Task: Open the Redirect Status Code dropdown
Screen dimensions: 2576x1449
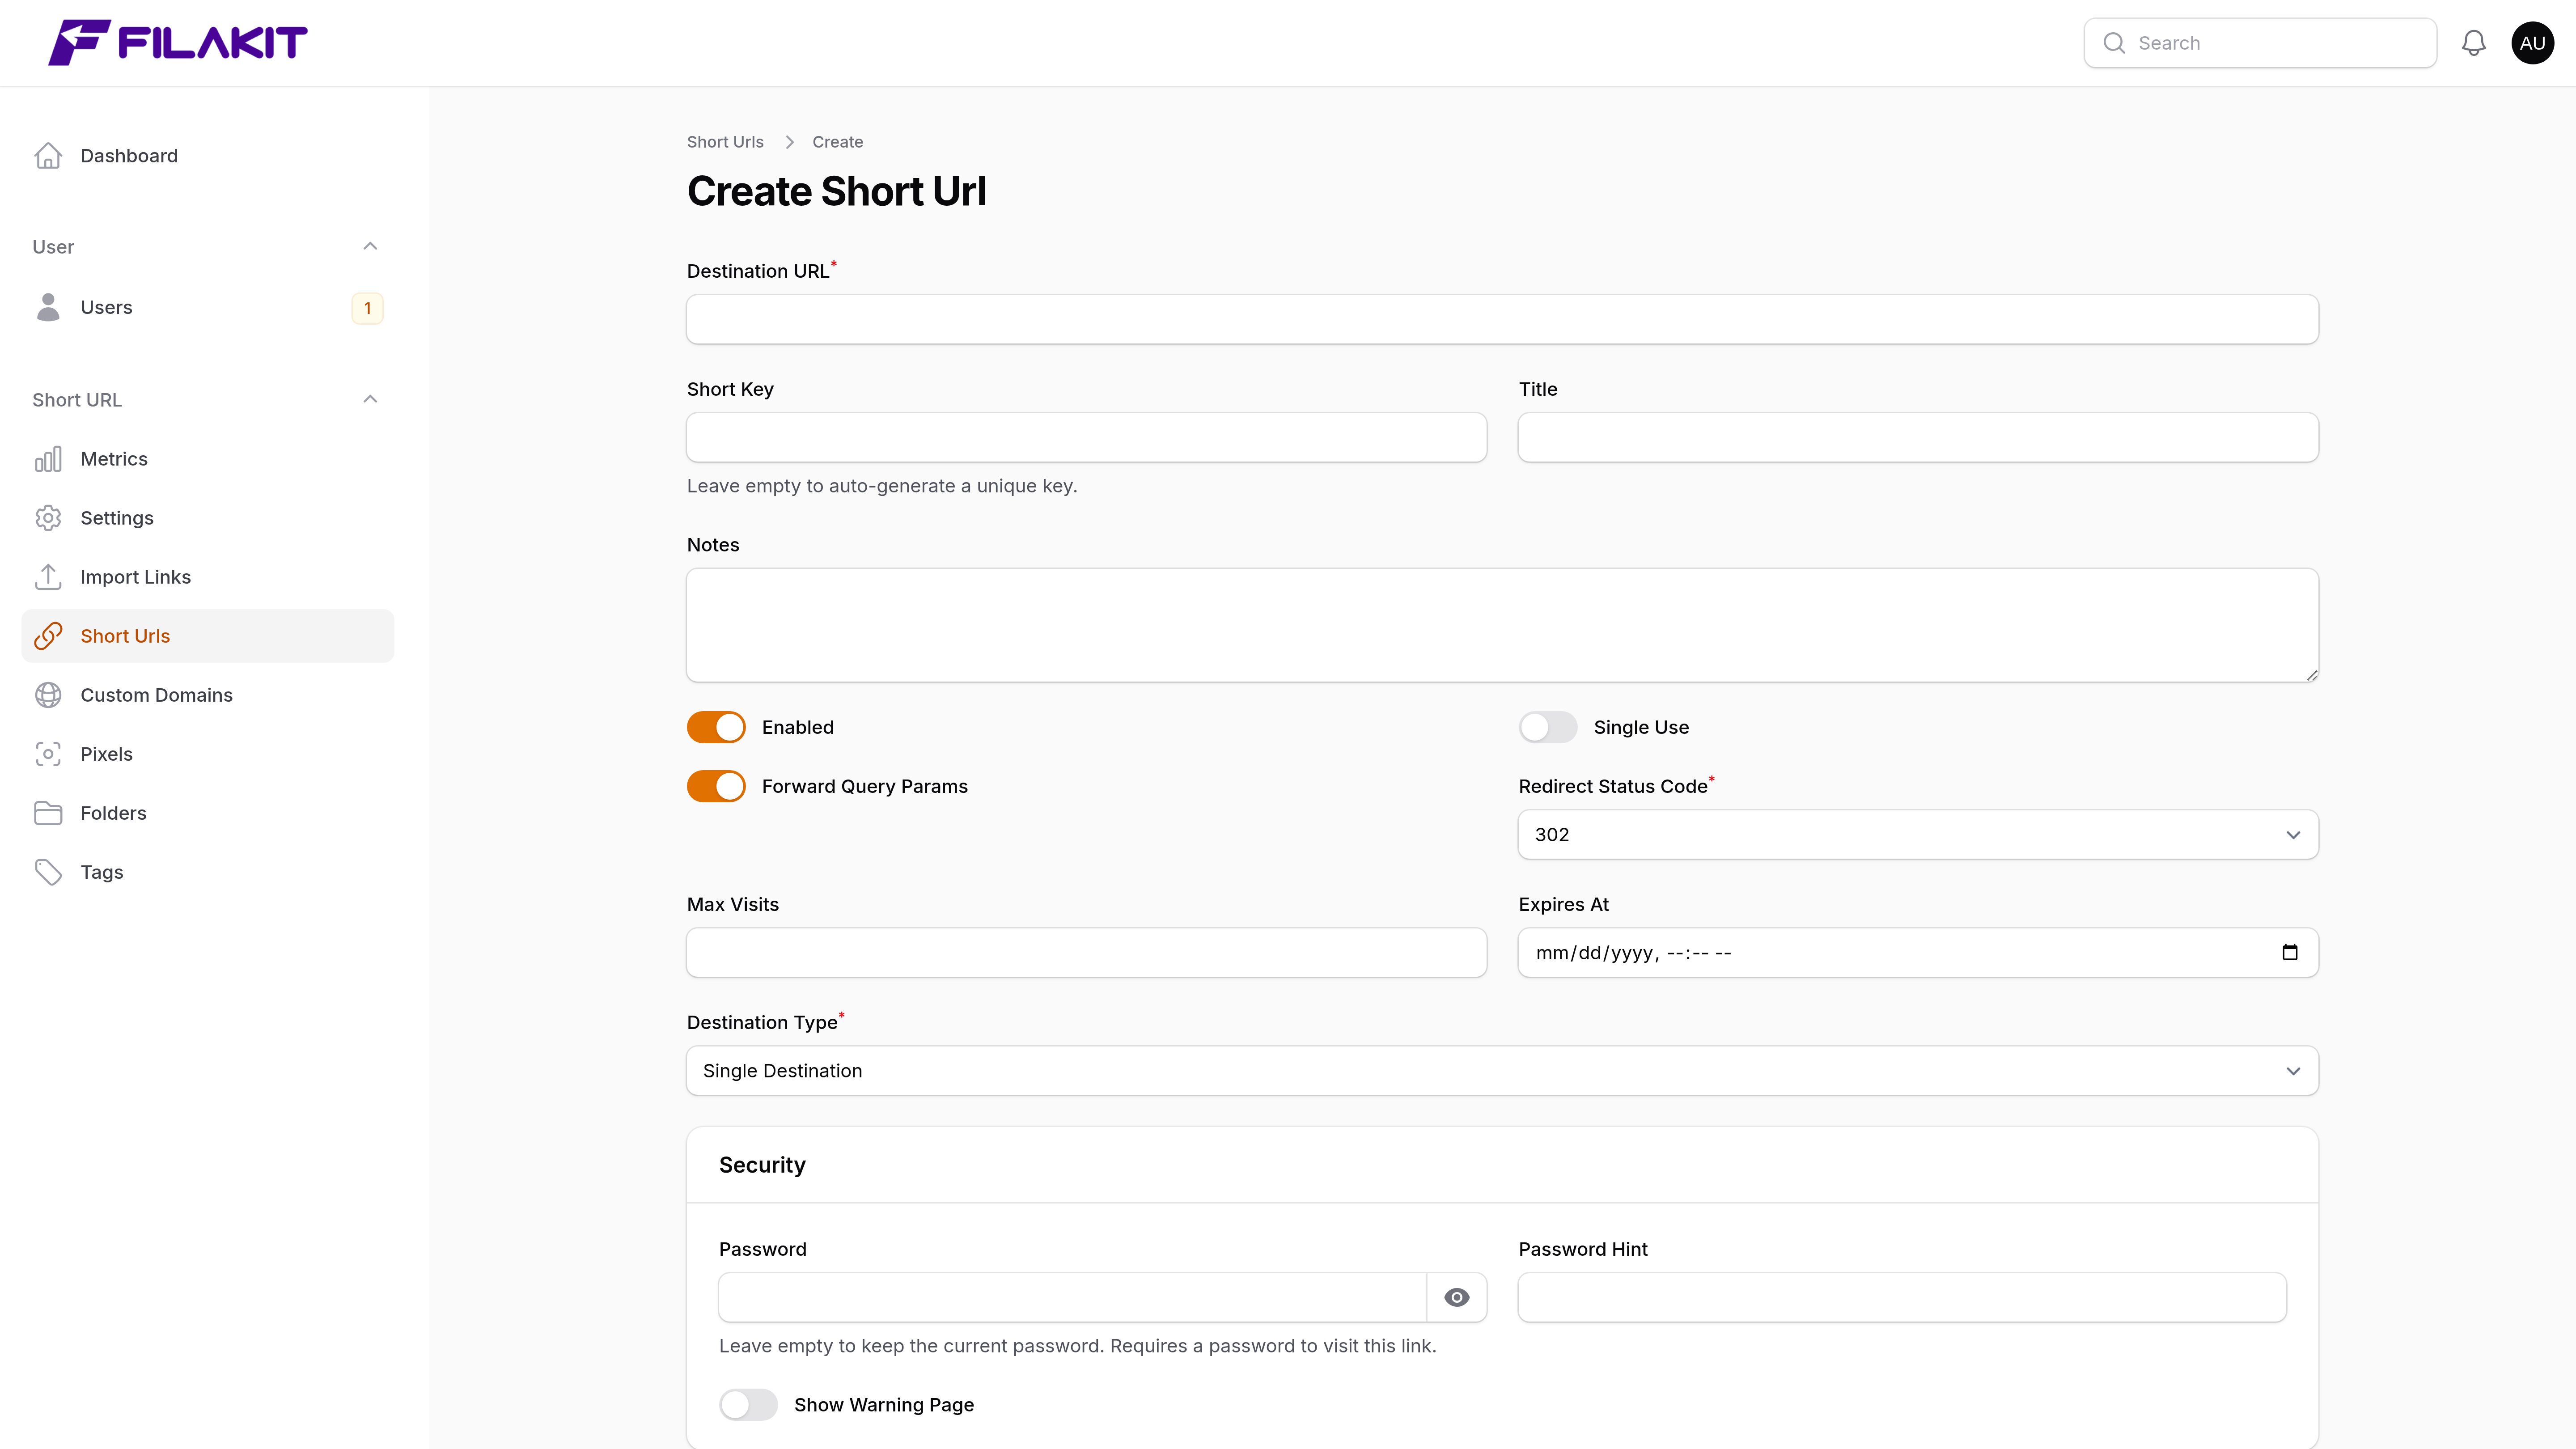Action: pos(1918,834)
